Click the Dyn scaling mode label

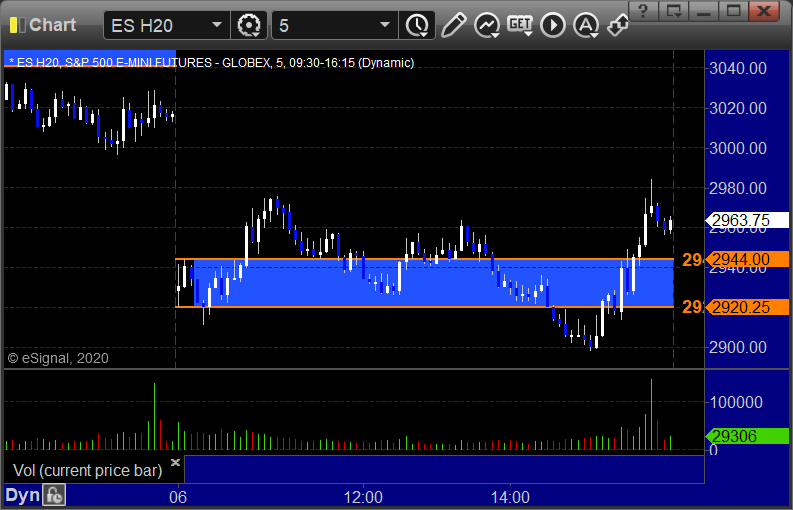point(22,495)
